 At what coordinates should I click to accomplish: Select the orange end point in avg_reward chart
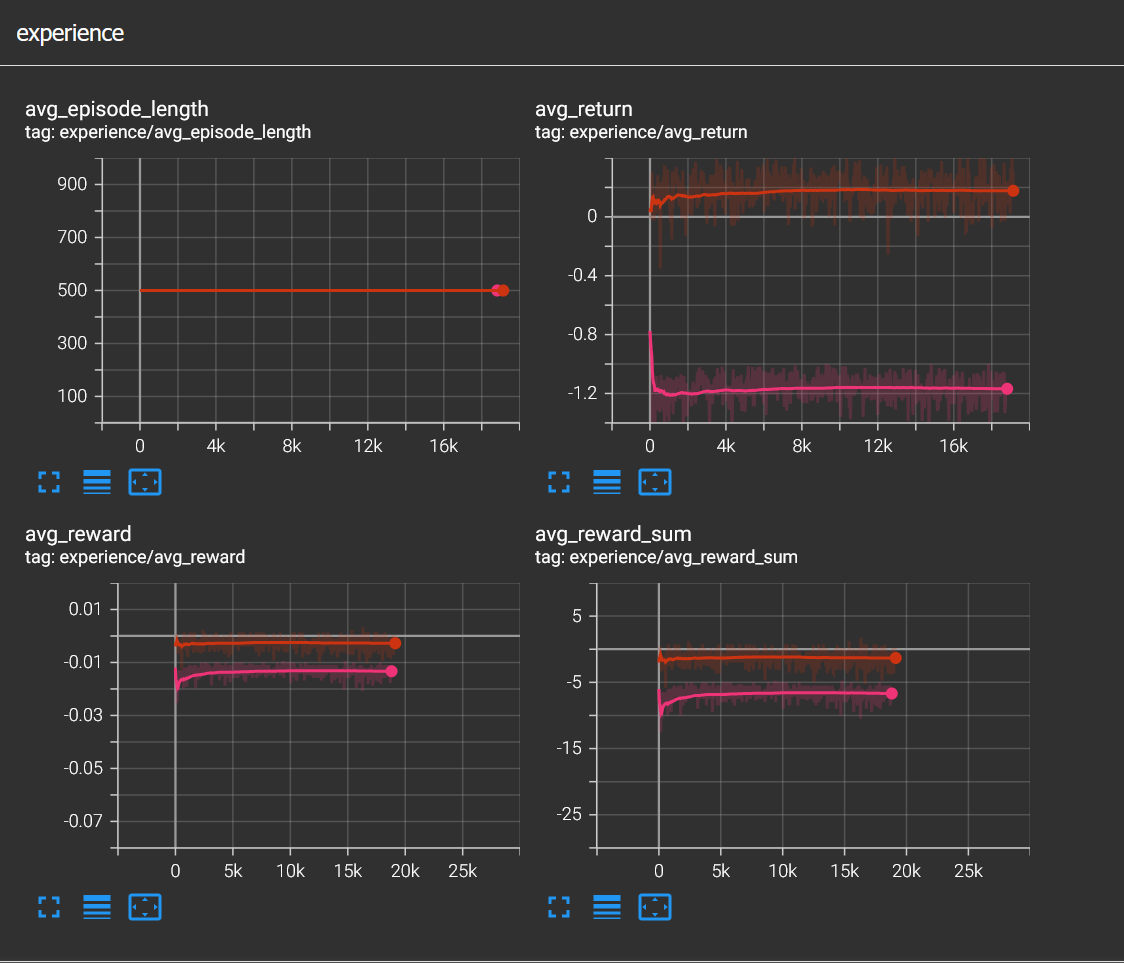pos(395,644)
